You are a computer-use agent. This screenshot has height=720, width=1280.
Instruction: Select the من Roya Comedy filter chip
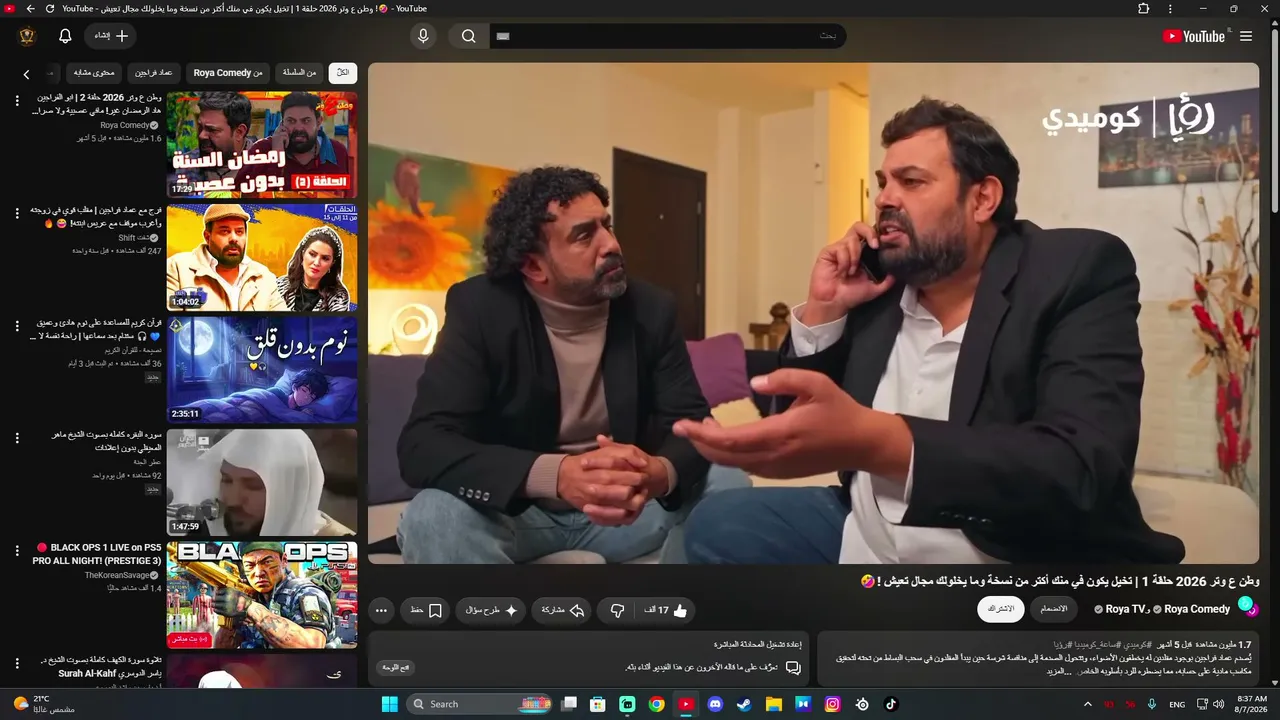click(228, 73)
